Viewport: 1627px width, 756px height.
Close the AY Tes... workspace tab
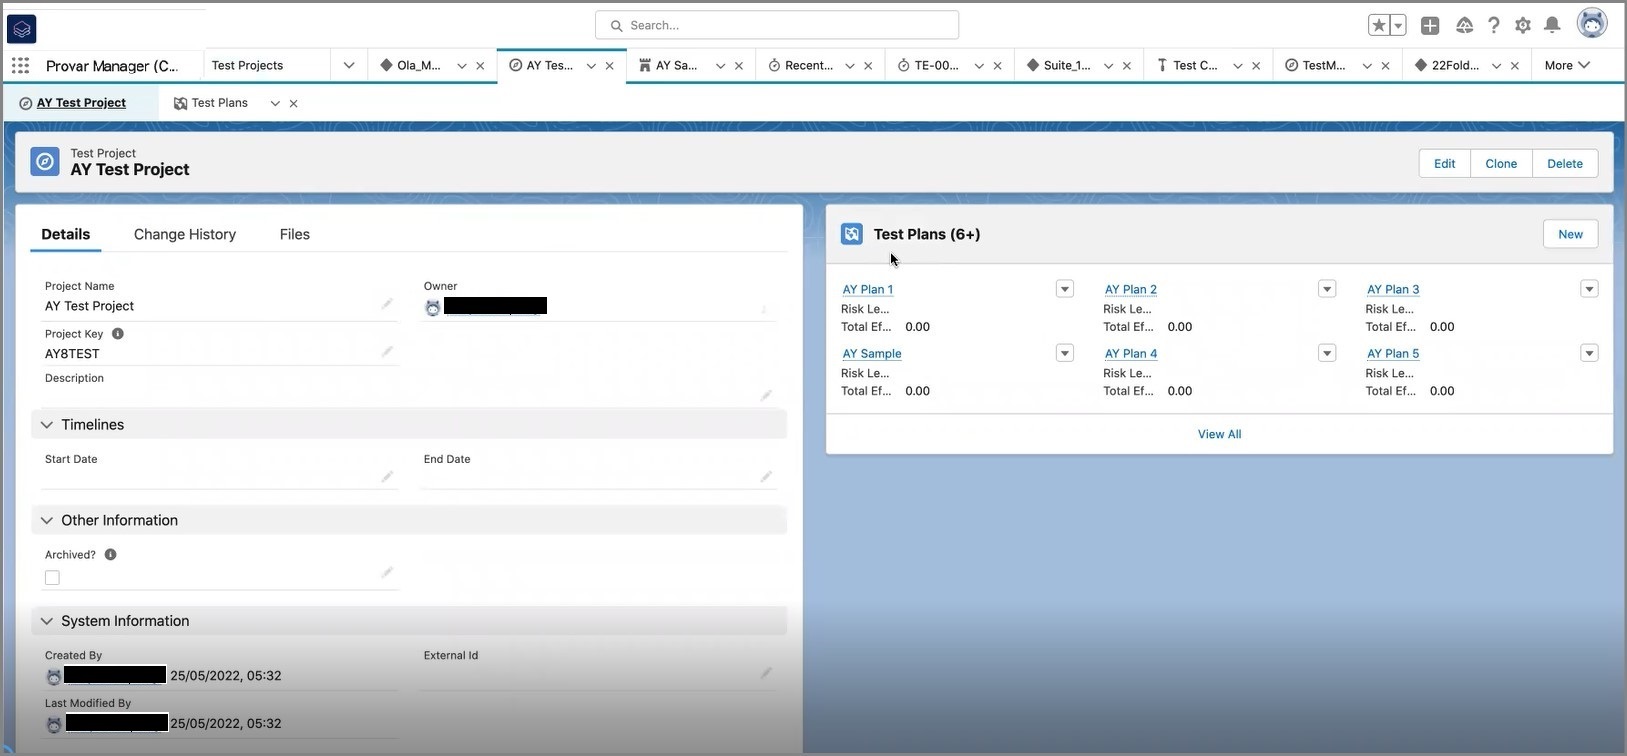click(x=609, y=66)
